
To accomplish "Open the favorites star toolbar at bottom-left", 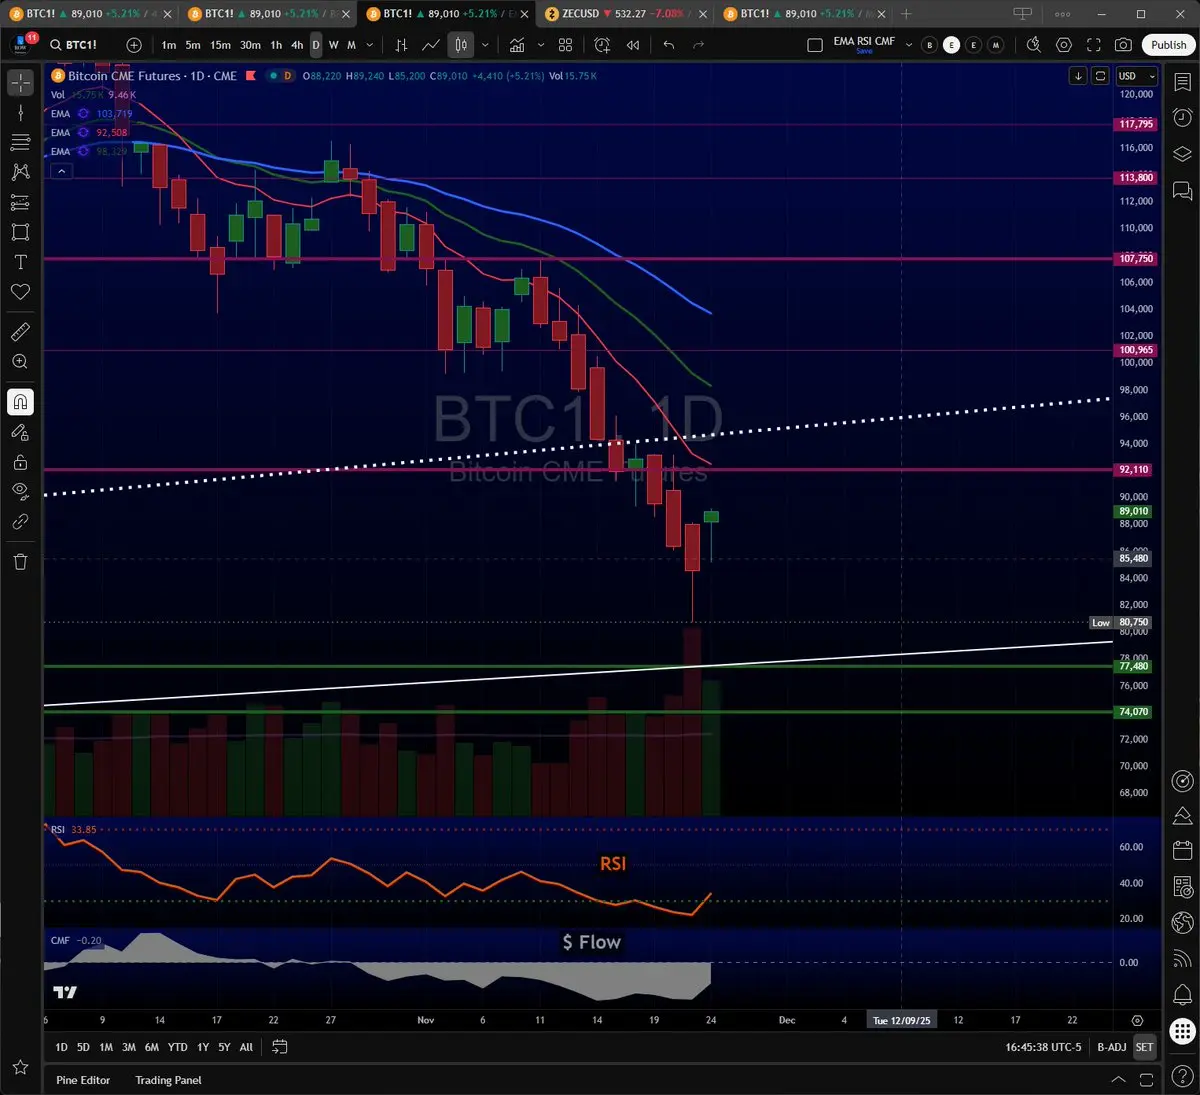I will pos(20,1068).
